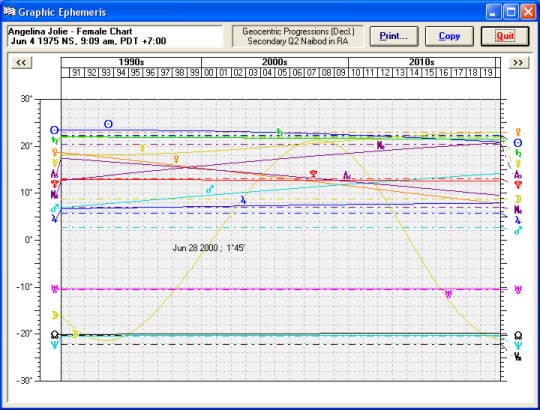Image resolution: width=540 pixels, height=410 pixels.
Task: Click the year 91 cell
Action: click(x=76, y=73)
